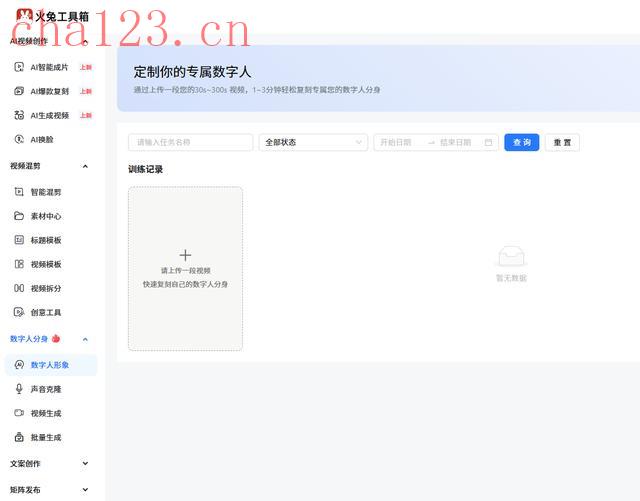640x501 pixels.
Task: Click the AI爆款复刻 sidebar icon
Action: (x=19, y=91)
